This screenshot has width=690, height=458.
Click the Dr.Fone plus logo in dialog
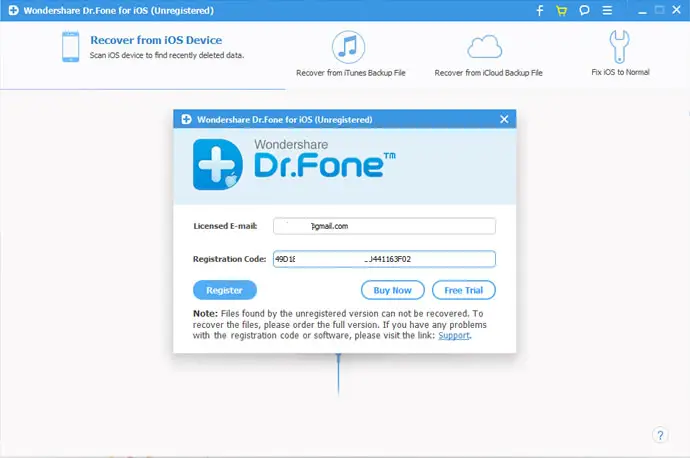point(218,165)
